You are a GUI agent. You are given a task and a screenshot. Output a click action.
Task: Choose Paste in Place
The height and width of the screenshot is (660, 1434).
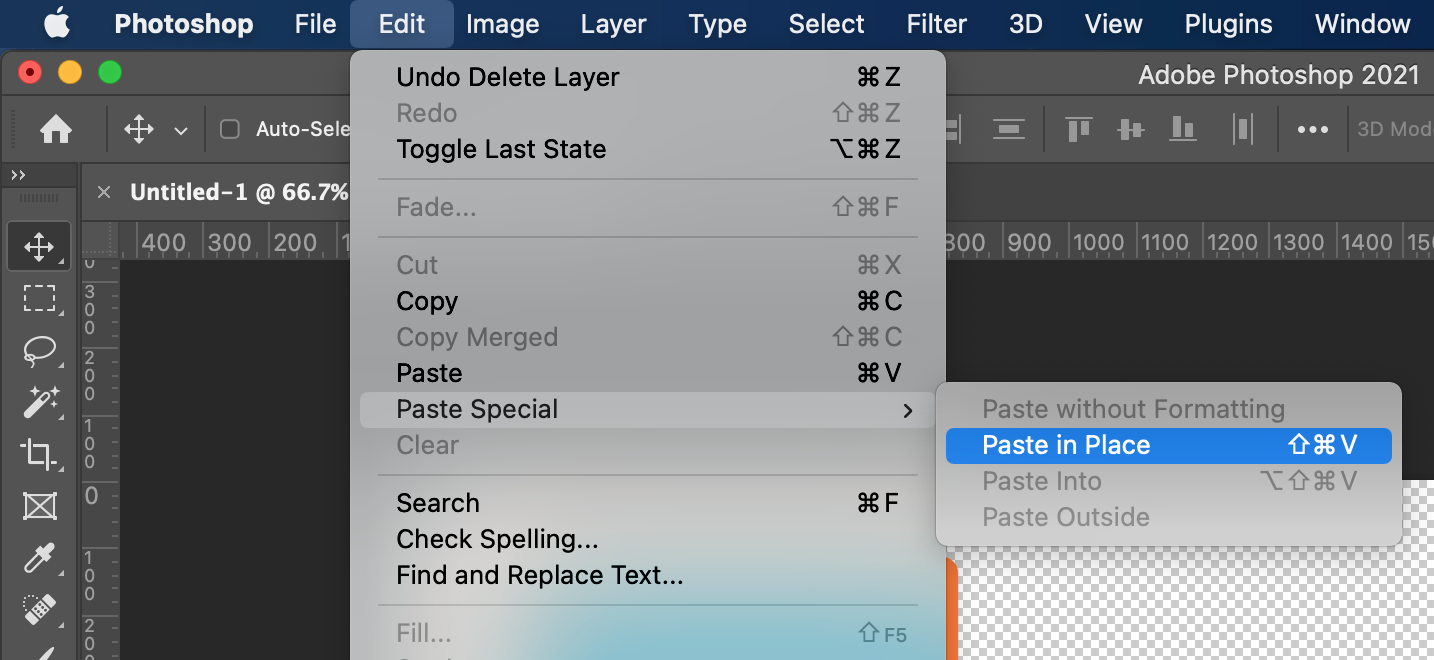(1168, 445)
